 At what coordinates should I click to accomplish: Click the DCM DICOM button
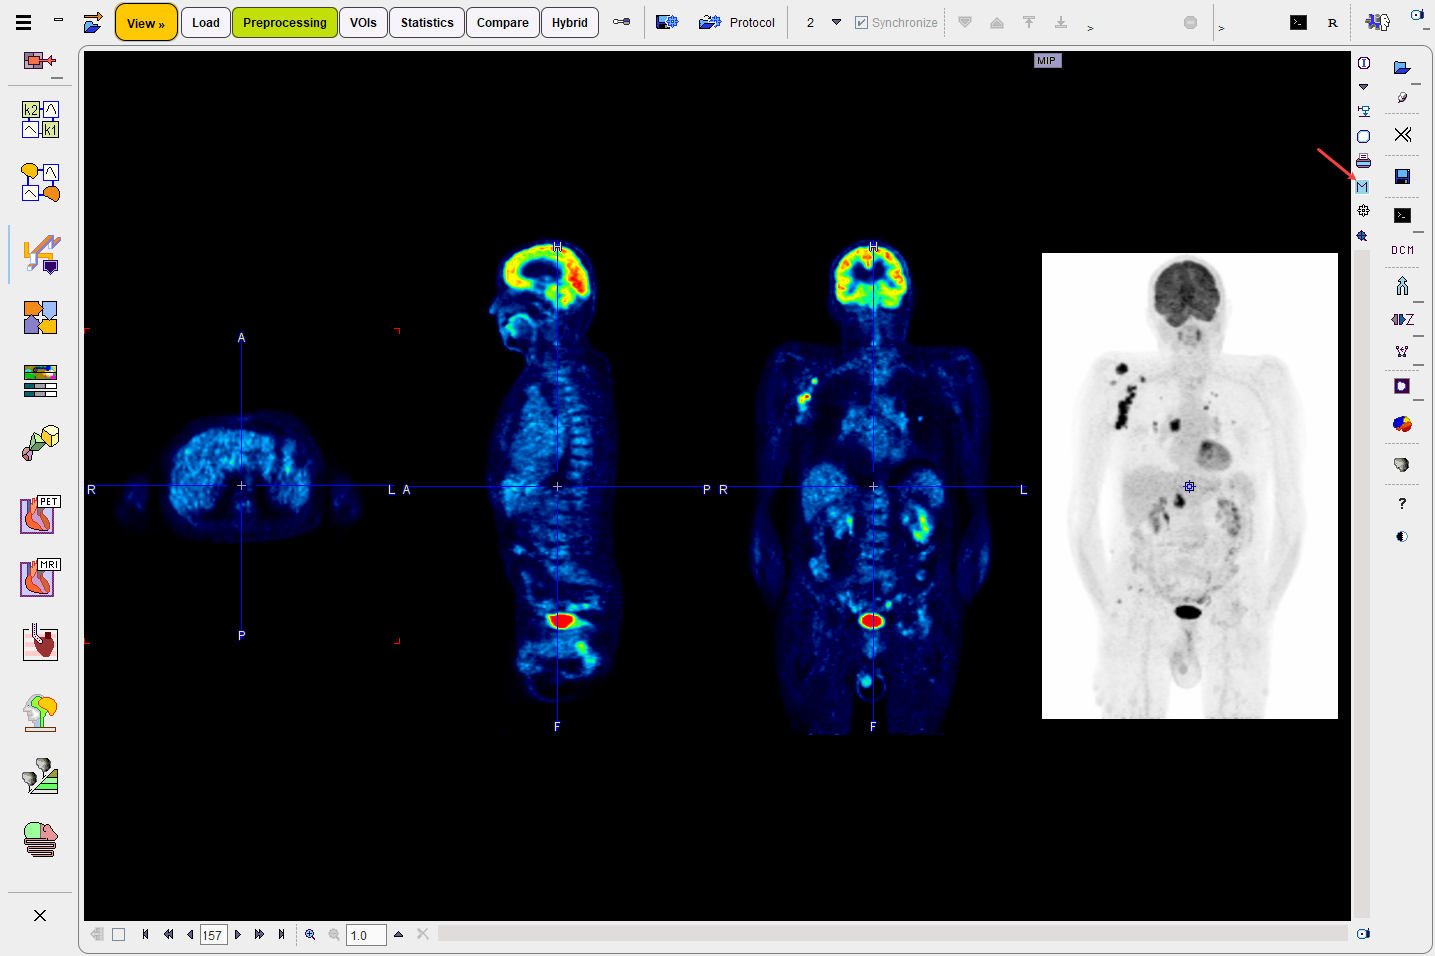pyautogui.click(x=1402, y=250)
